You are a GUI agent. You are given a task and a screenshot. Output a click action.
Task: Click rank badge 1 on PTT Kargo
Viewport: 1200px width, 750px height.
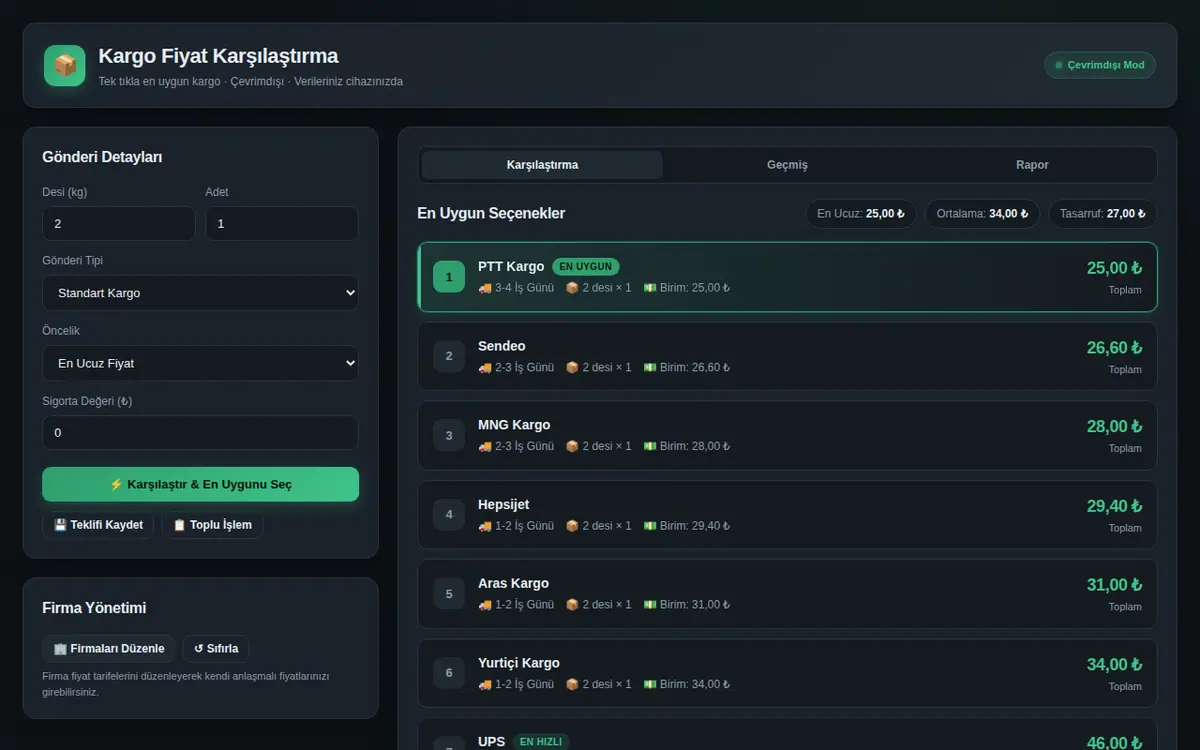click(449, 277)
